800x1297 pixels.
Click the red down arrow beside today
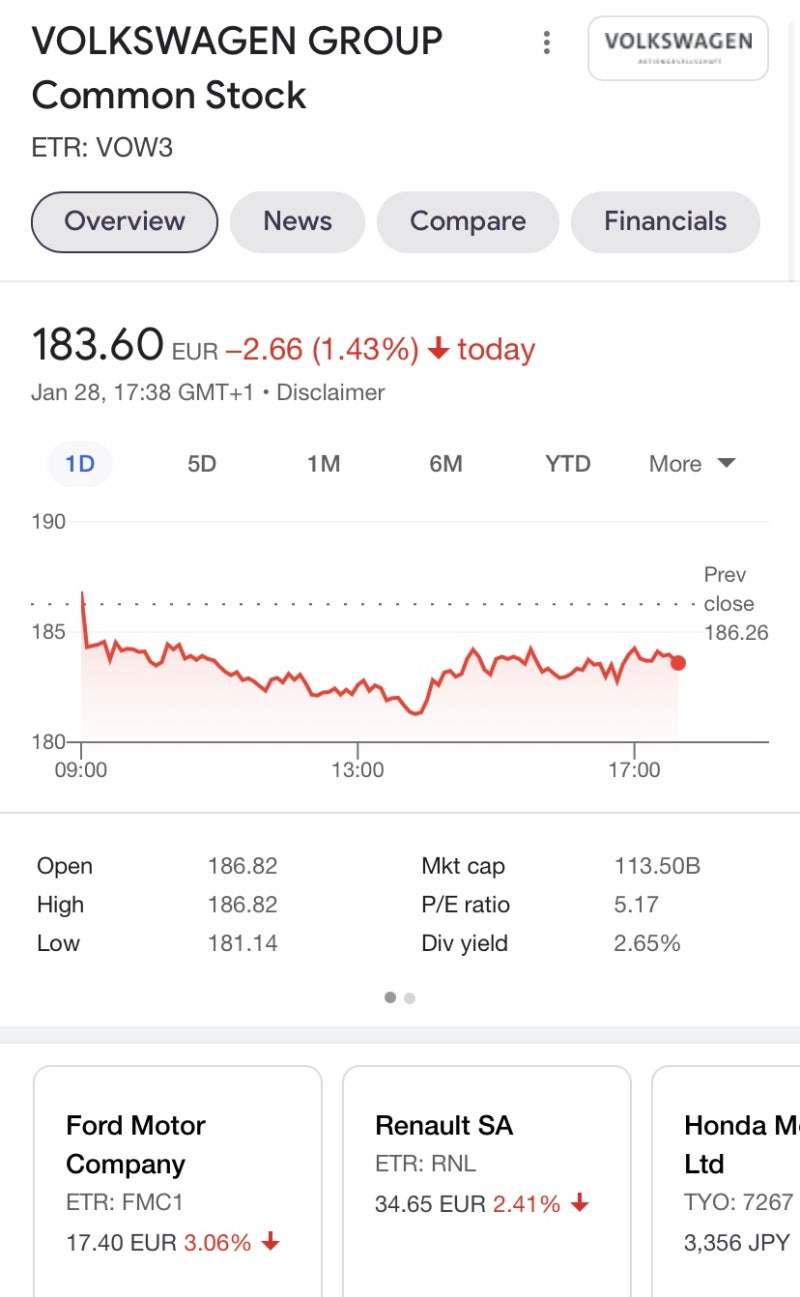[437, 349]
